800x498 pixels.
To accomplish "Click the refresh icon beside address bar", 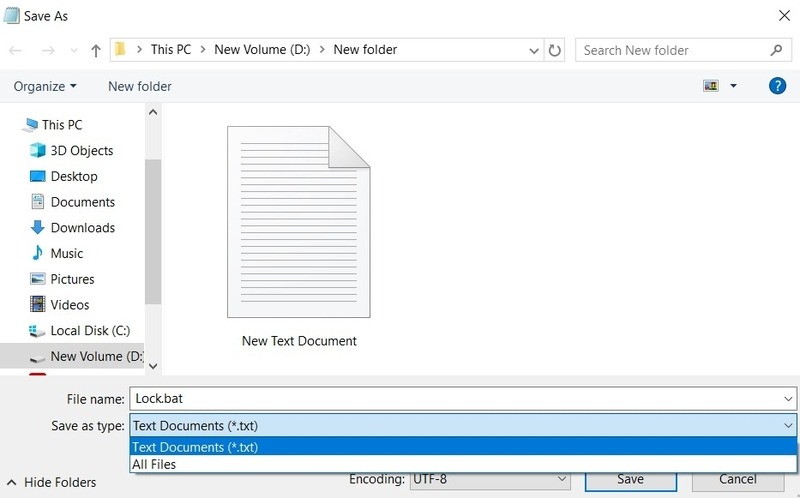I will 555,50.
